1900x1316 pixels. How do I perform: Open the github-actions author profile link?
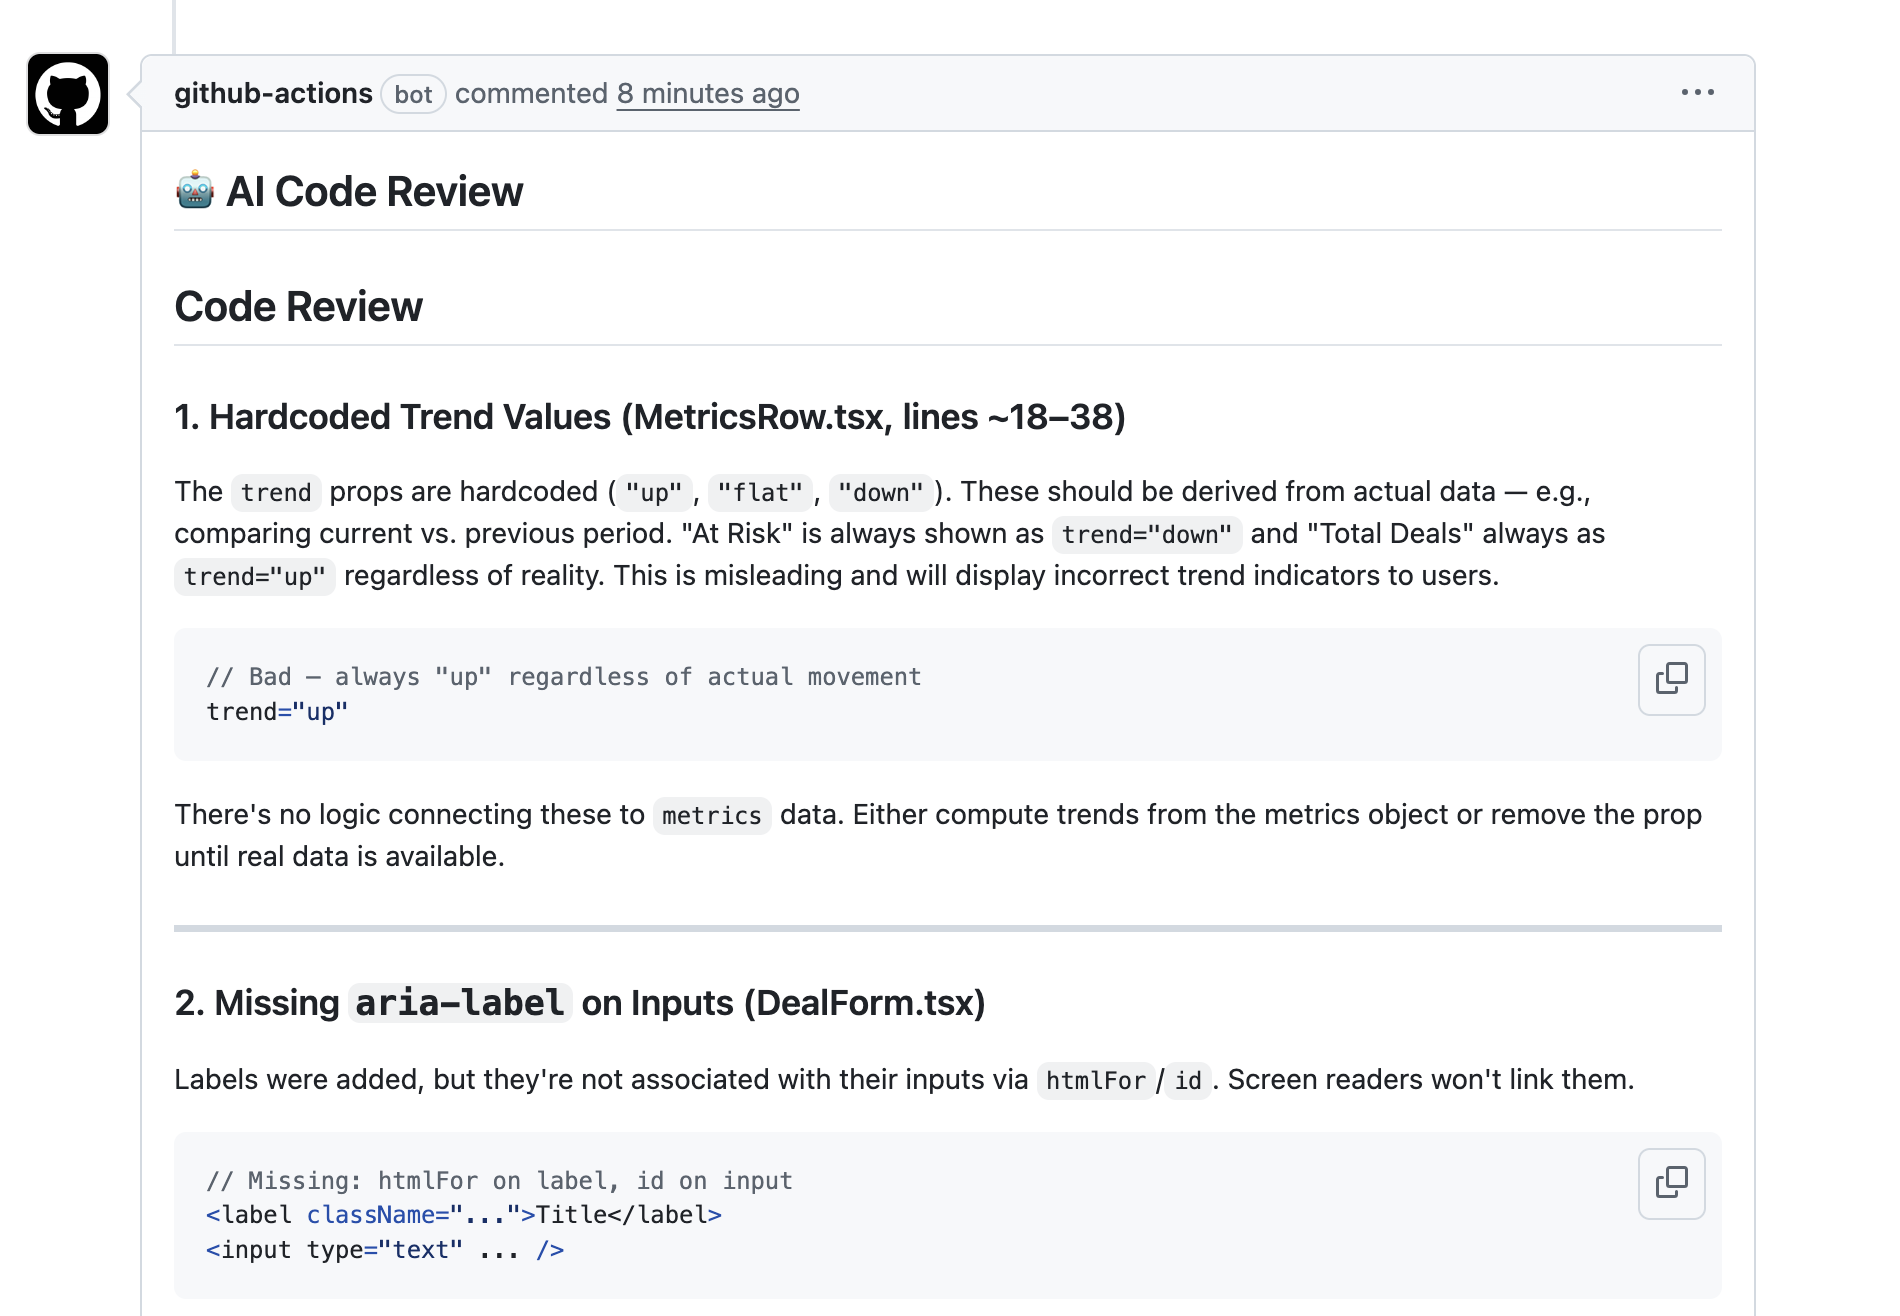(x=273, y=94)
